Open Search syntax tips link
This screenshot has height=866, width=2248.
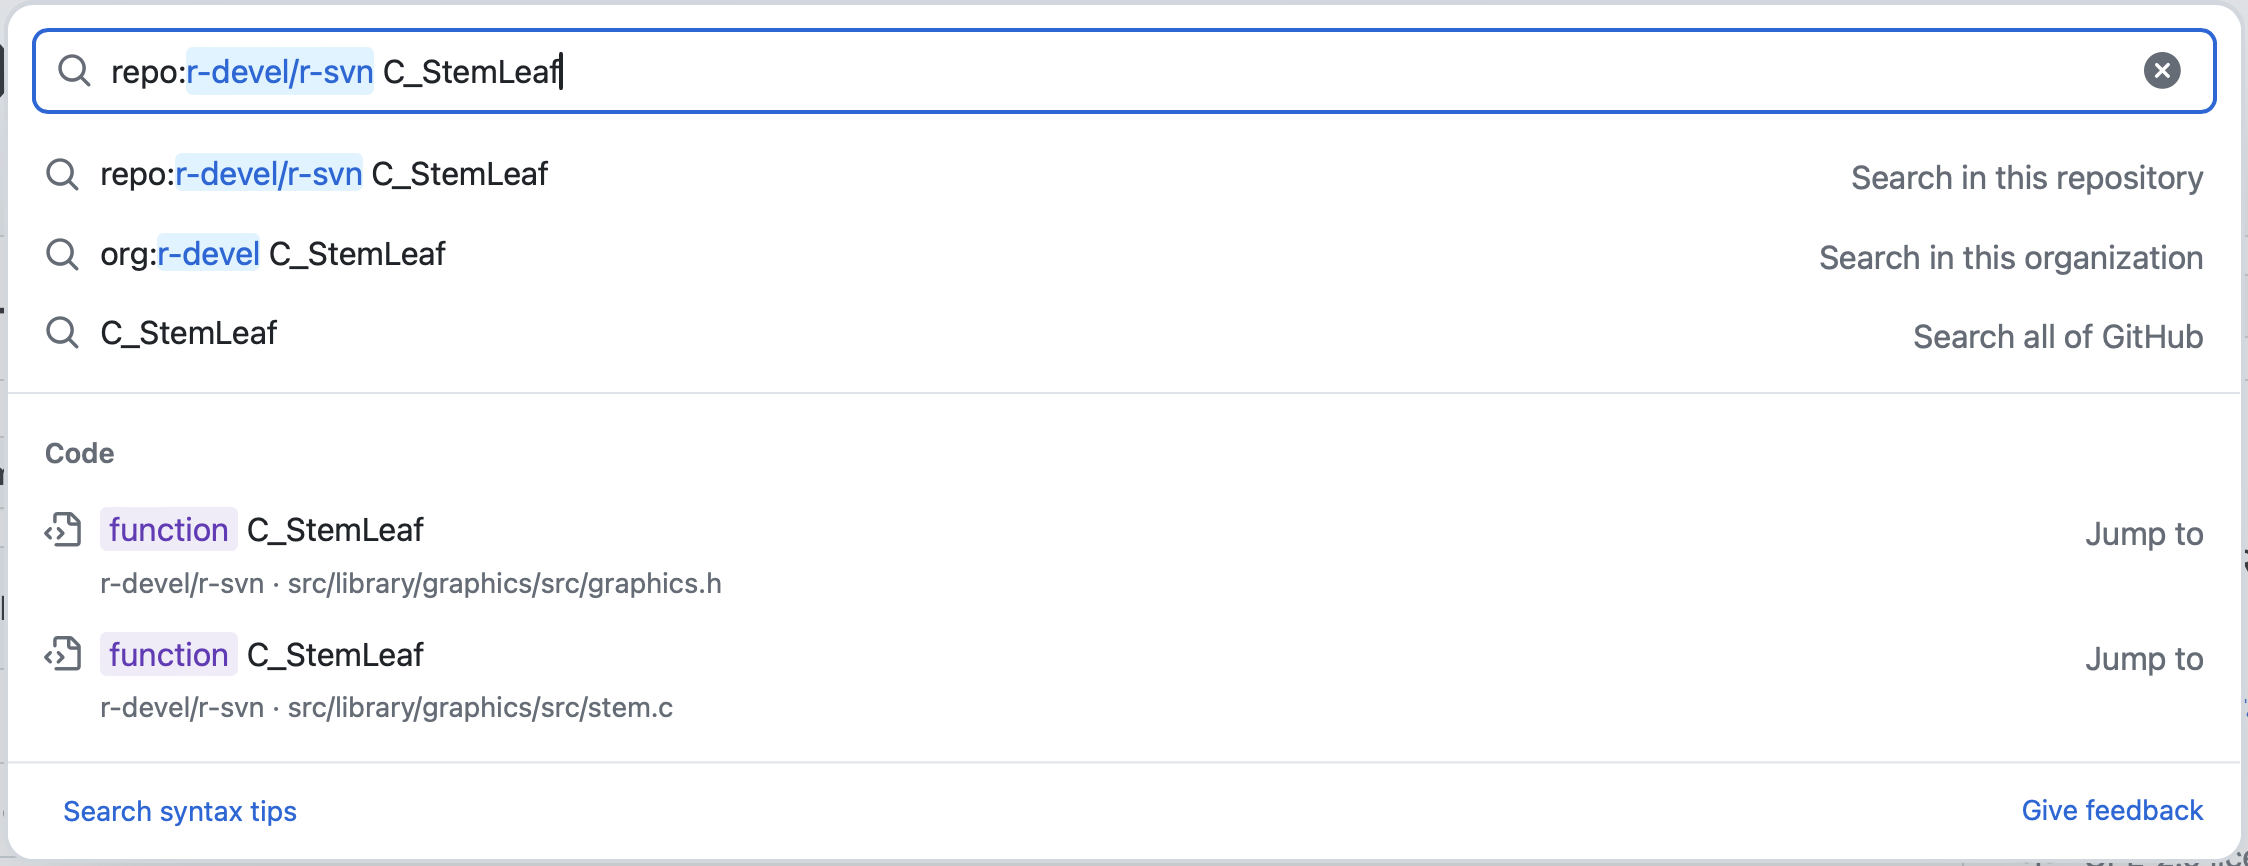pyautogui.click(x=180, y=811)
